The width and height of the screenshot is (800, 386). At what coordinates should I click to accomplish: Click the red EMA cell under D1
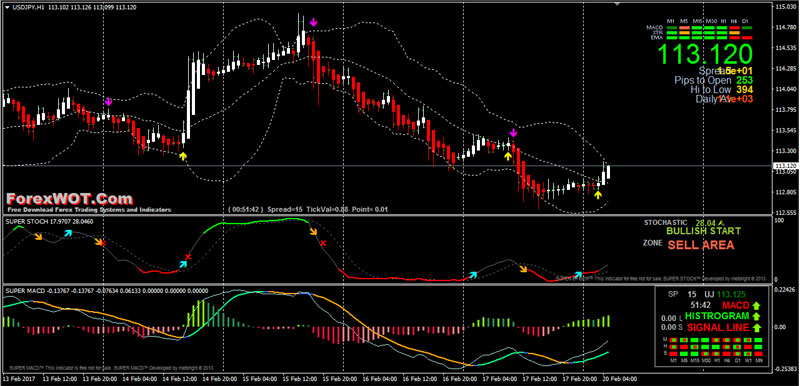point(747,38)
